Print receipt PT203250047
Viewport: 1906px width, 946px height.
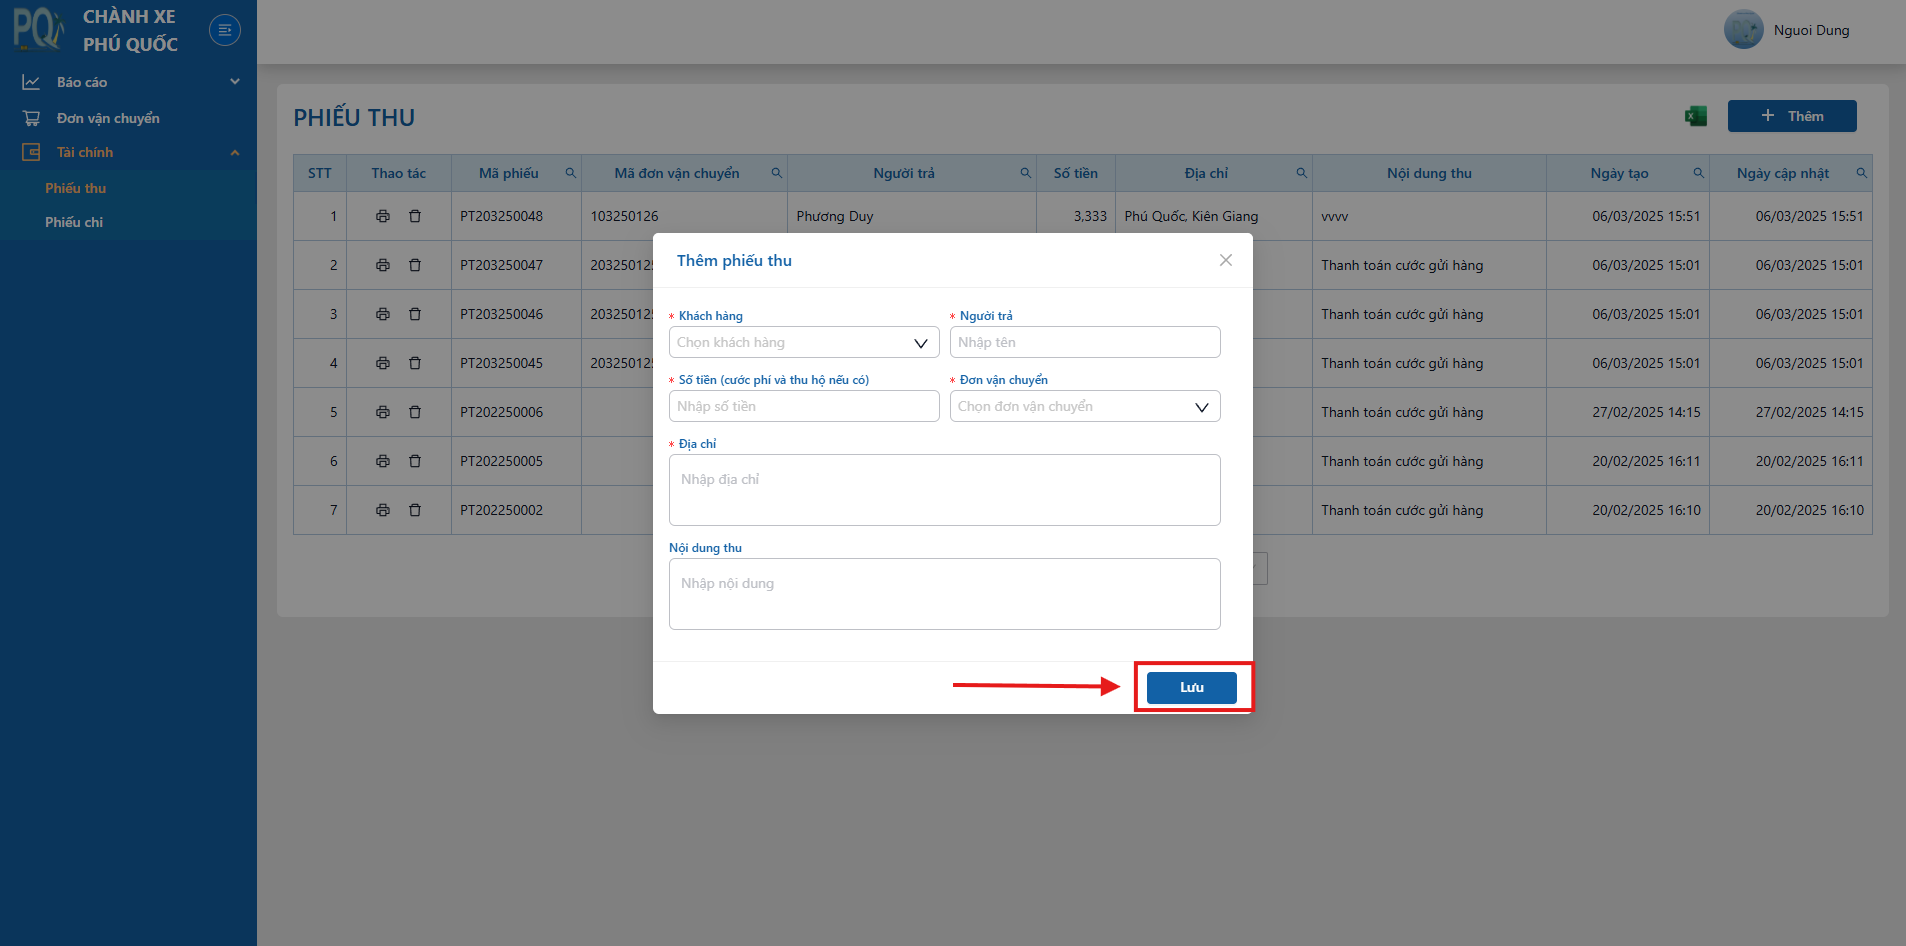(x=383, y=265)
